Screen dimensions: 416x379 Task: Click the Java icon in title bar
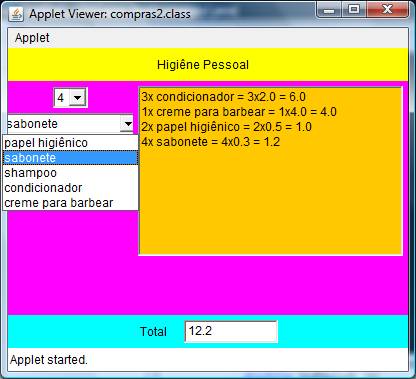pyautogui.click(x=16, y=14)
